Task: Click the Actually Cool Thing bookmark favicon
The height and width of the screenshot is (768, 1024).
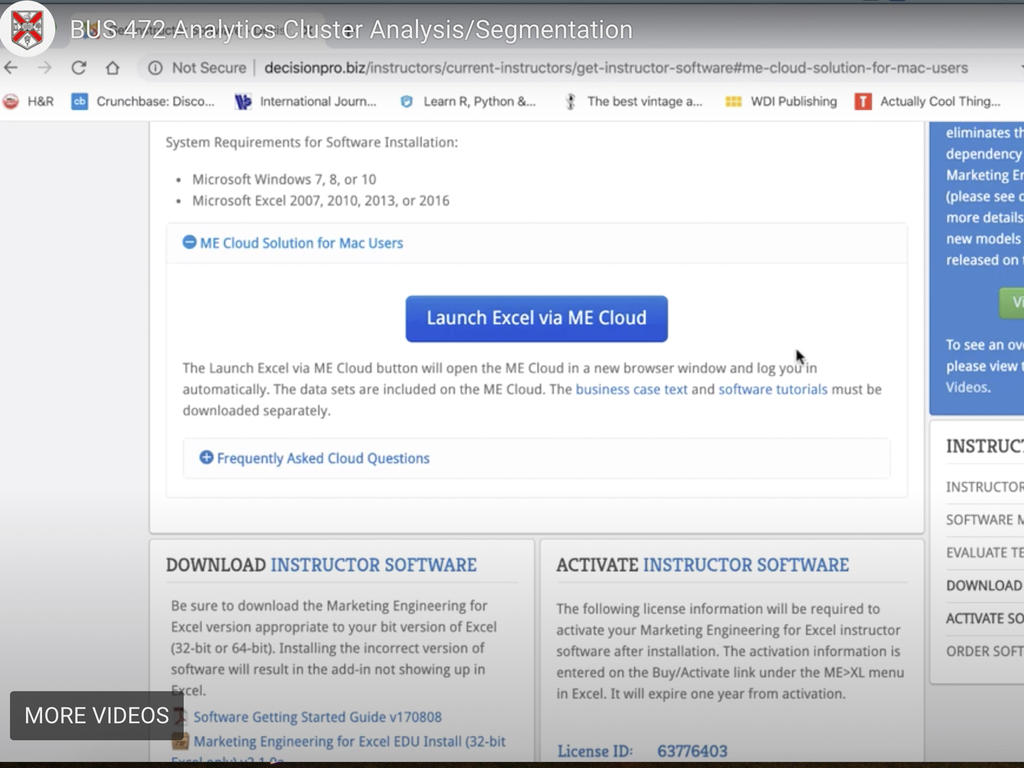Action: 863,101
